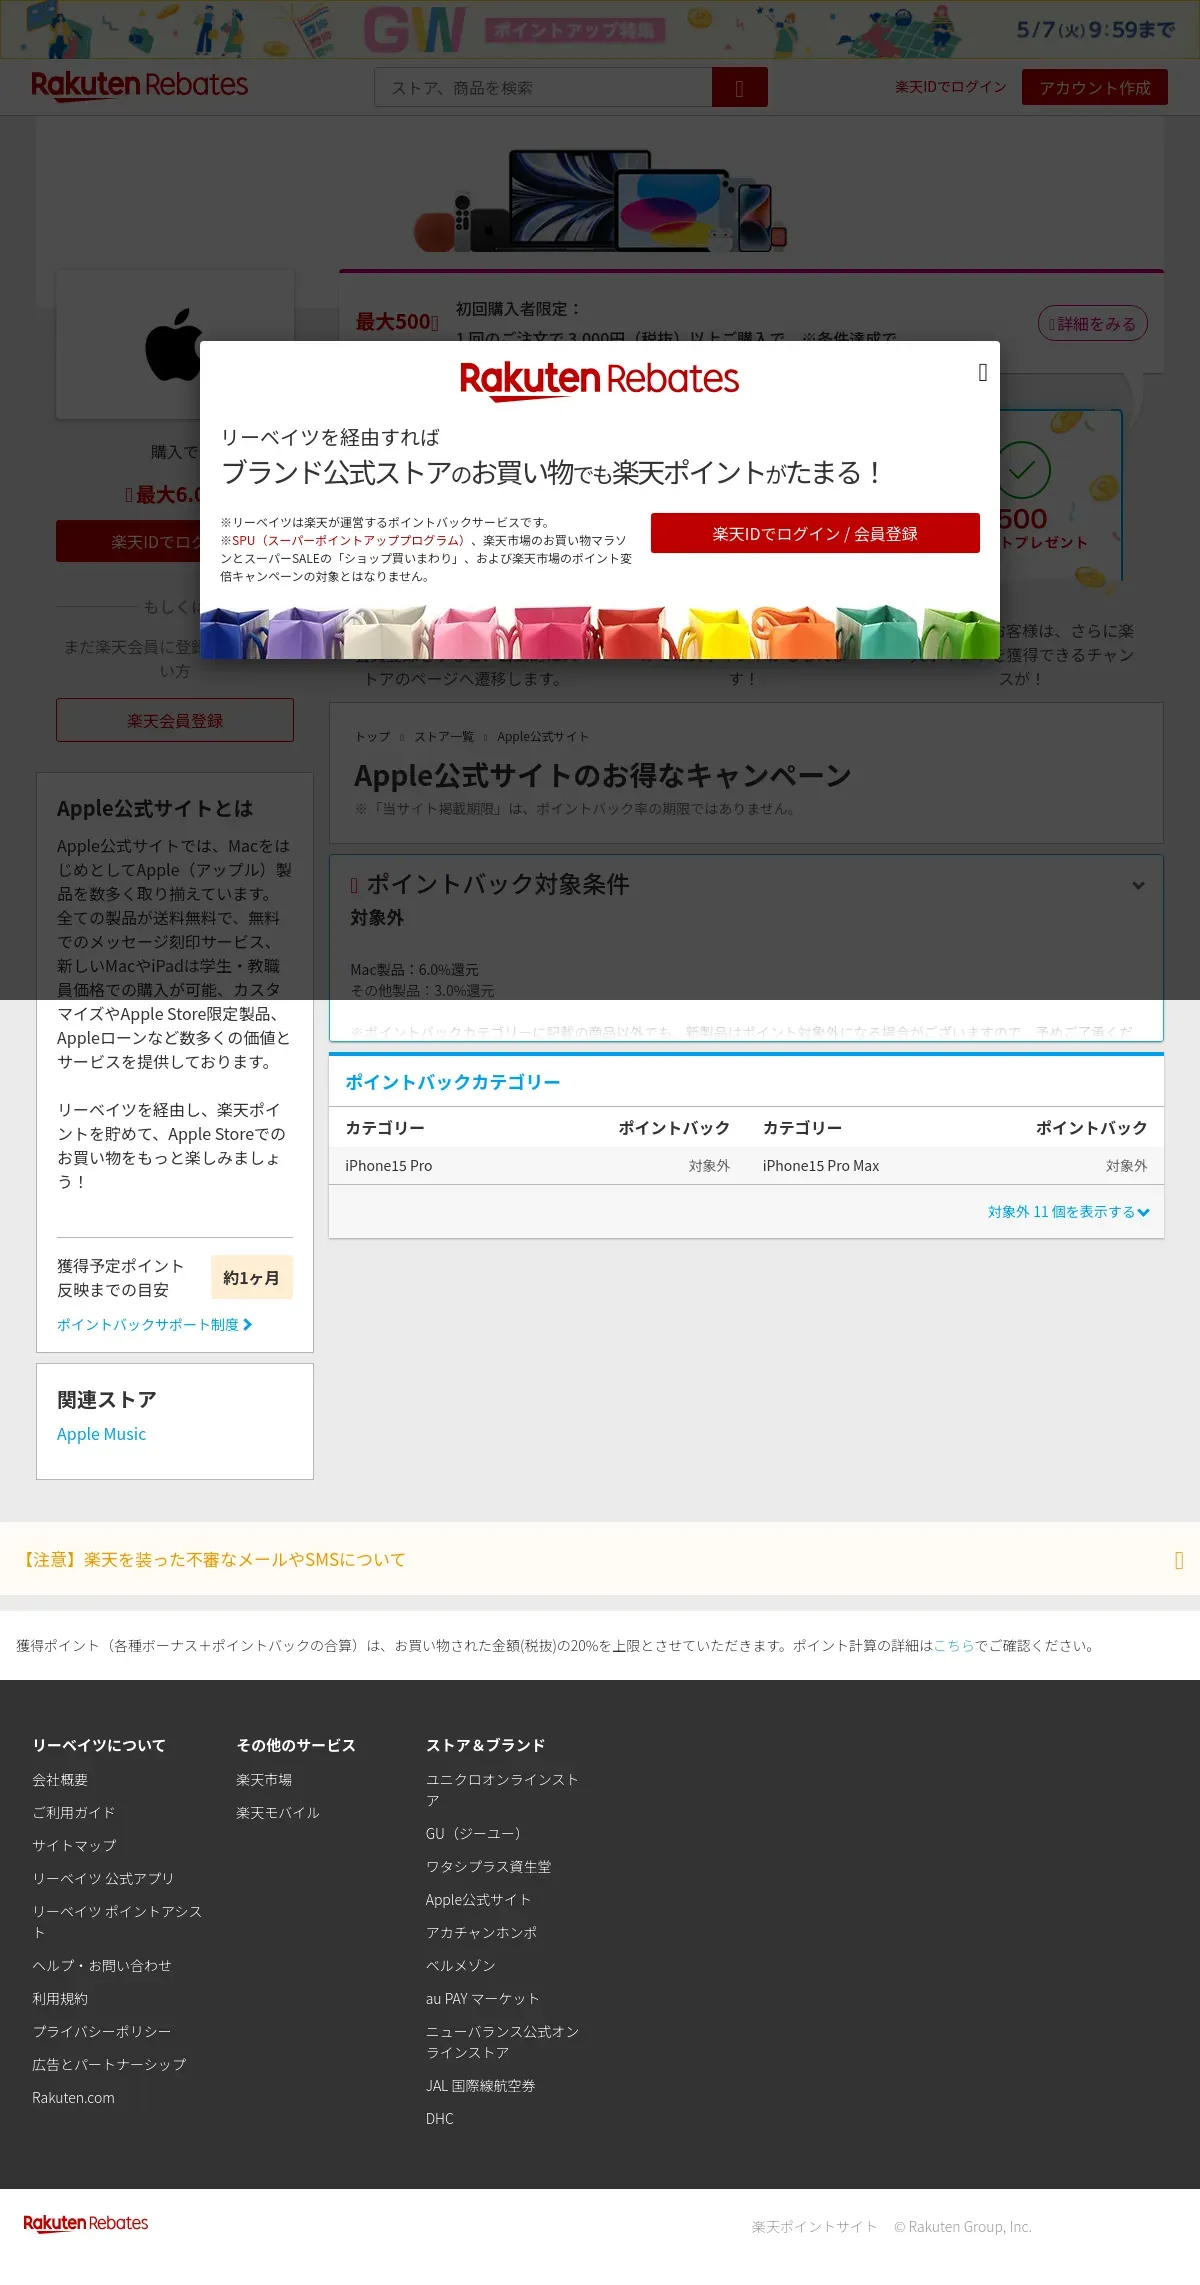Viewport: 1200px width, 2285px height.
Task: Open footer ベルメゾン link
Action: [461, 1966]
